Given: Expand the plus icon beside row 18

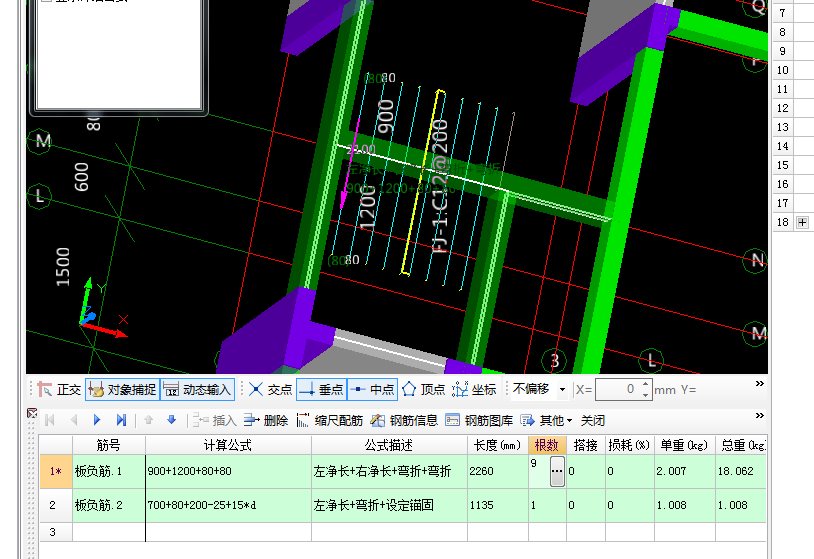Looking at the screenshot, I should [x=803, y=222].
